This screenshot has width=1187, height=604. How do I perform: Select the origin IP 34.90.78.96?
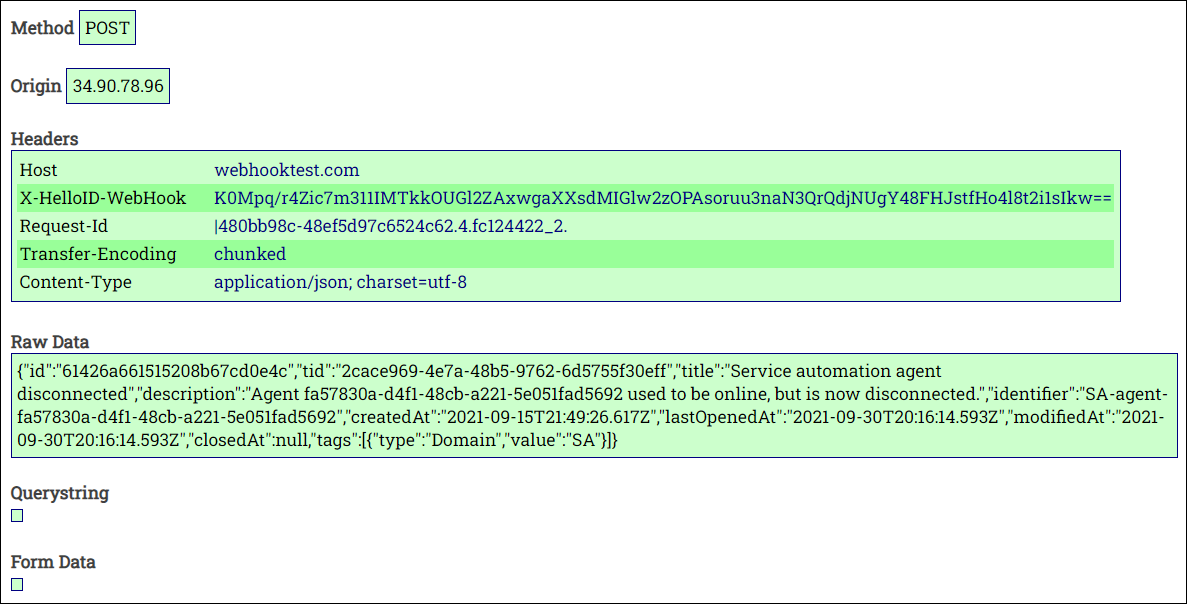pyautogui.click(x=118, y=86)
